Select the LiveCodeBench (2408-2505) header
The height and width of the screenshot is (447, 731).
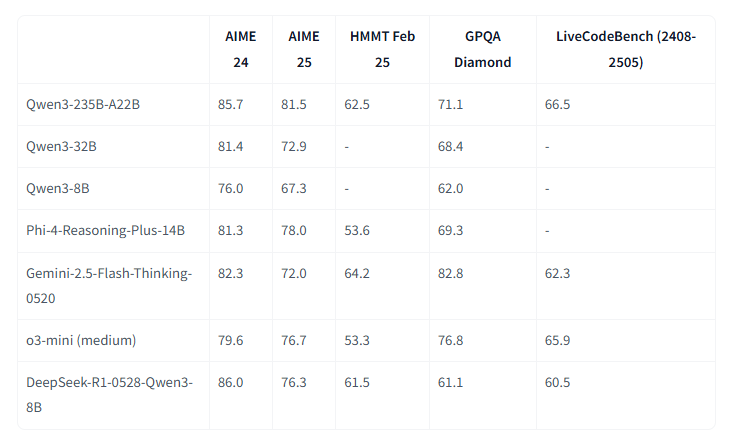pyautogui.click(x=626, y=49)
